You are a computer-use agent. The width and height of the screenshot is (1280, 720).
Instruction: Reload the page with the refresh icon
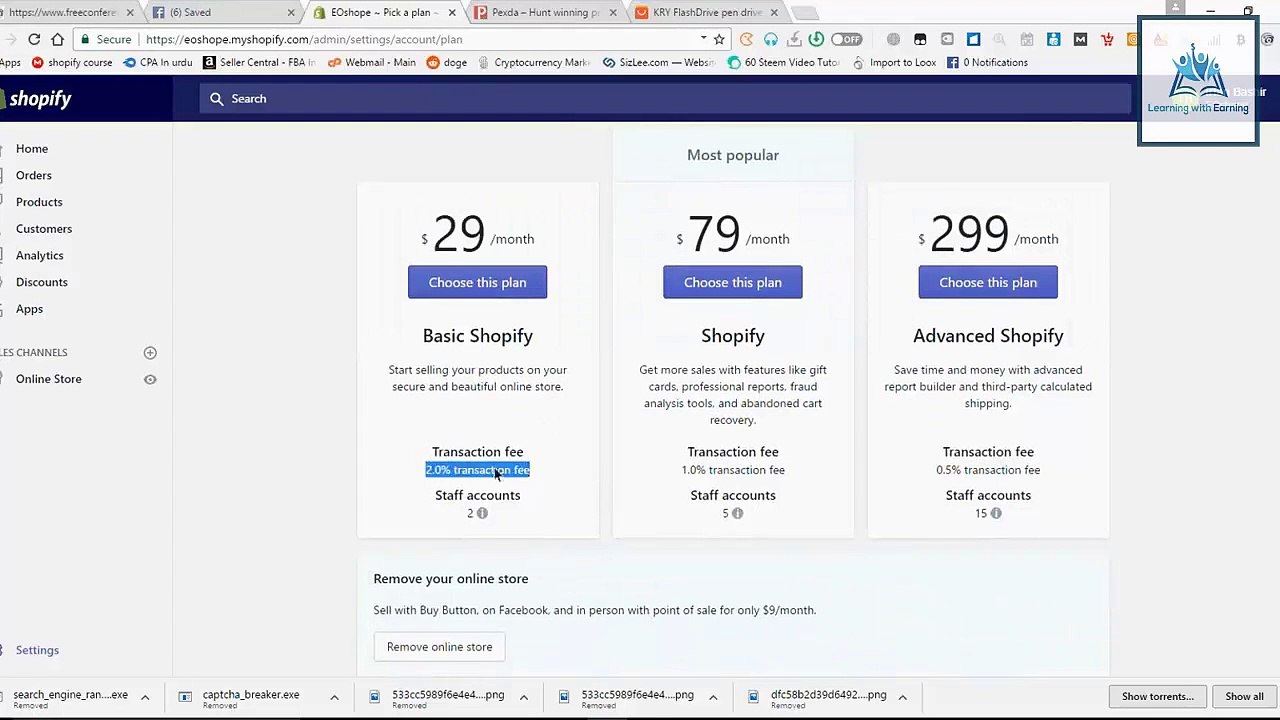pos(34,39)
